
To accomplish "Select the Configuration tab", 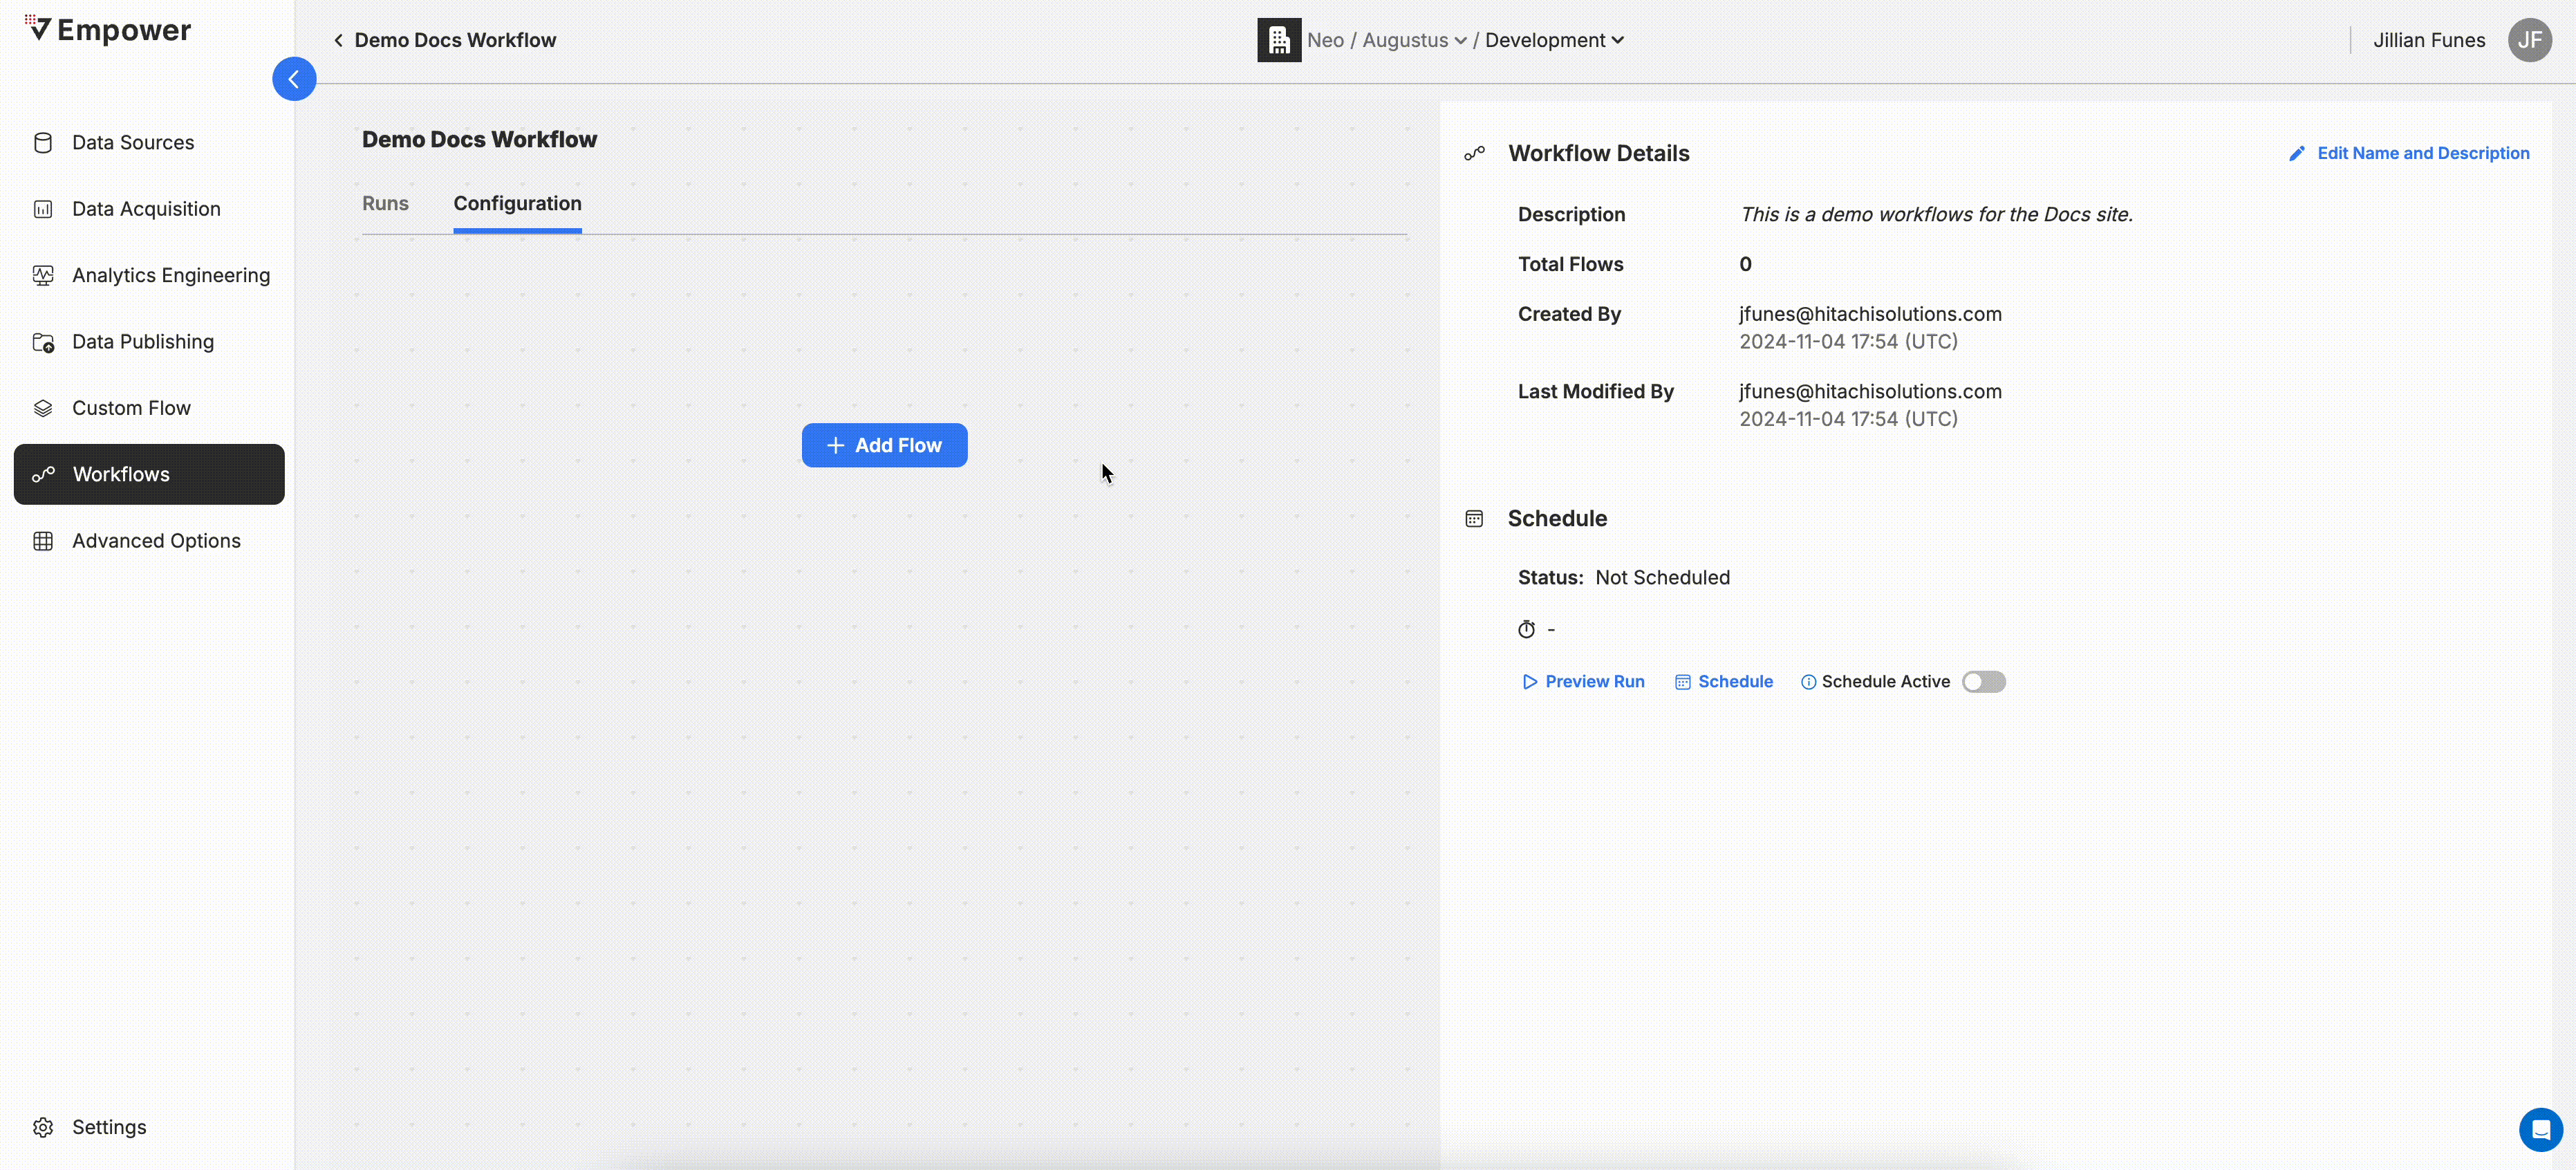I will coord(517,204).
